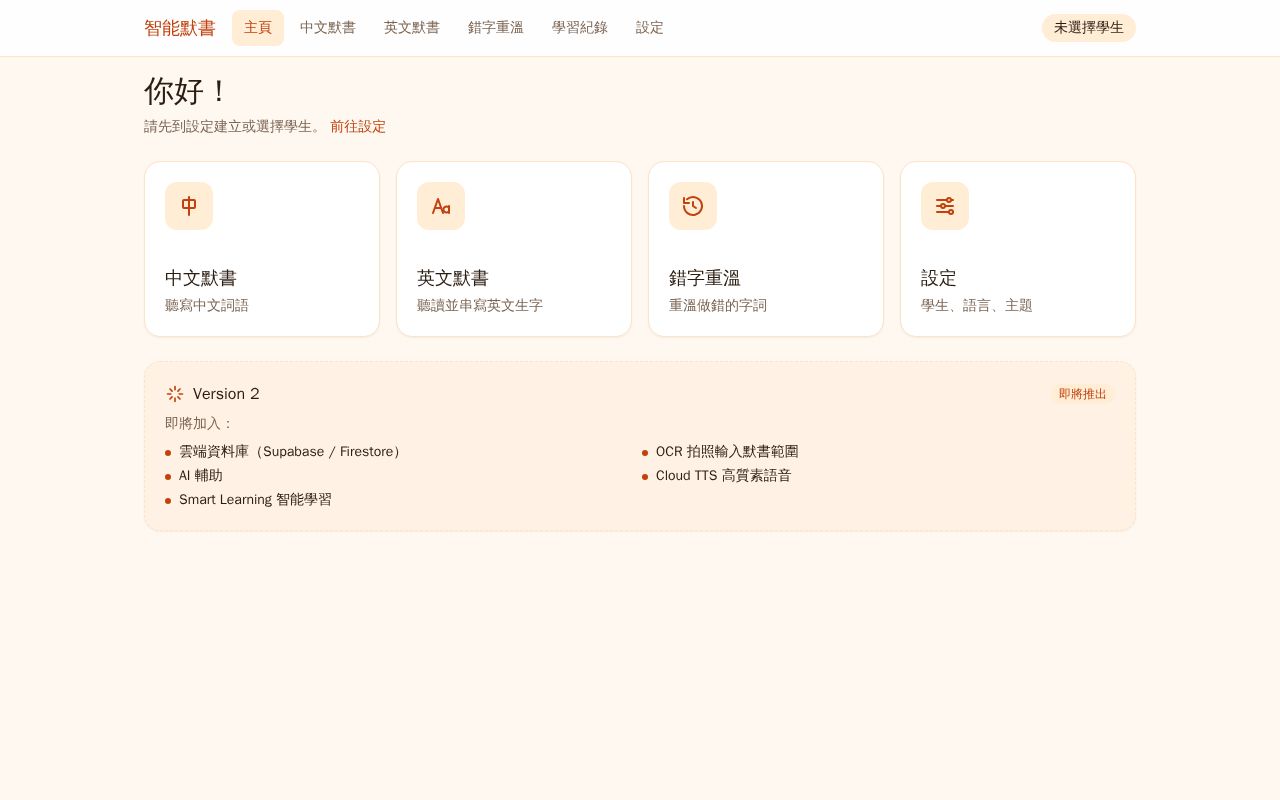Click the card description 重溫做錯的字詞

(x=718, y=306)
